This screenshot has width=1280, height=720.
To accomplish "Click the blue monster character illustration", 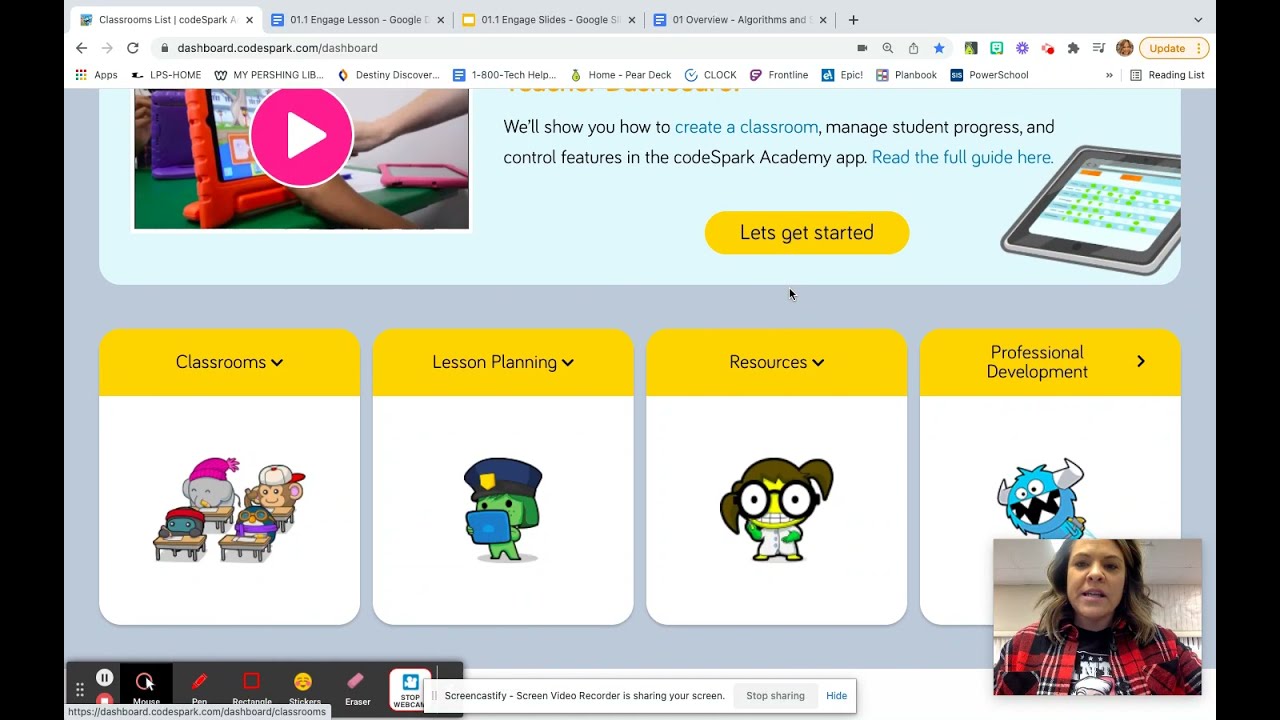I will (1040, 500).
